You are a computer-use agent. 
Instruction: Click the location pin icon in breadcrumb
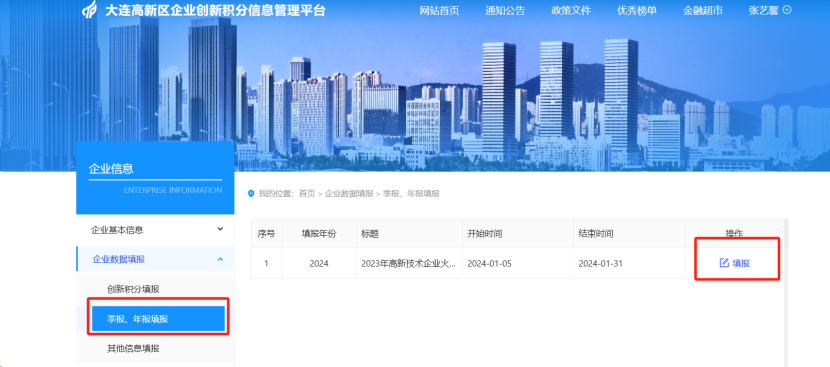[251, 193]
